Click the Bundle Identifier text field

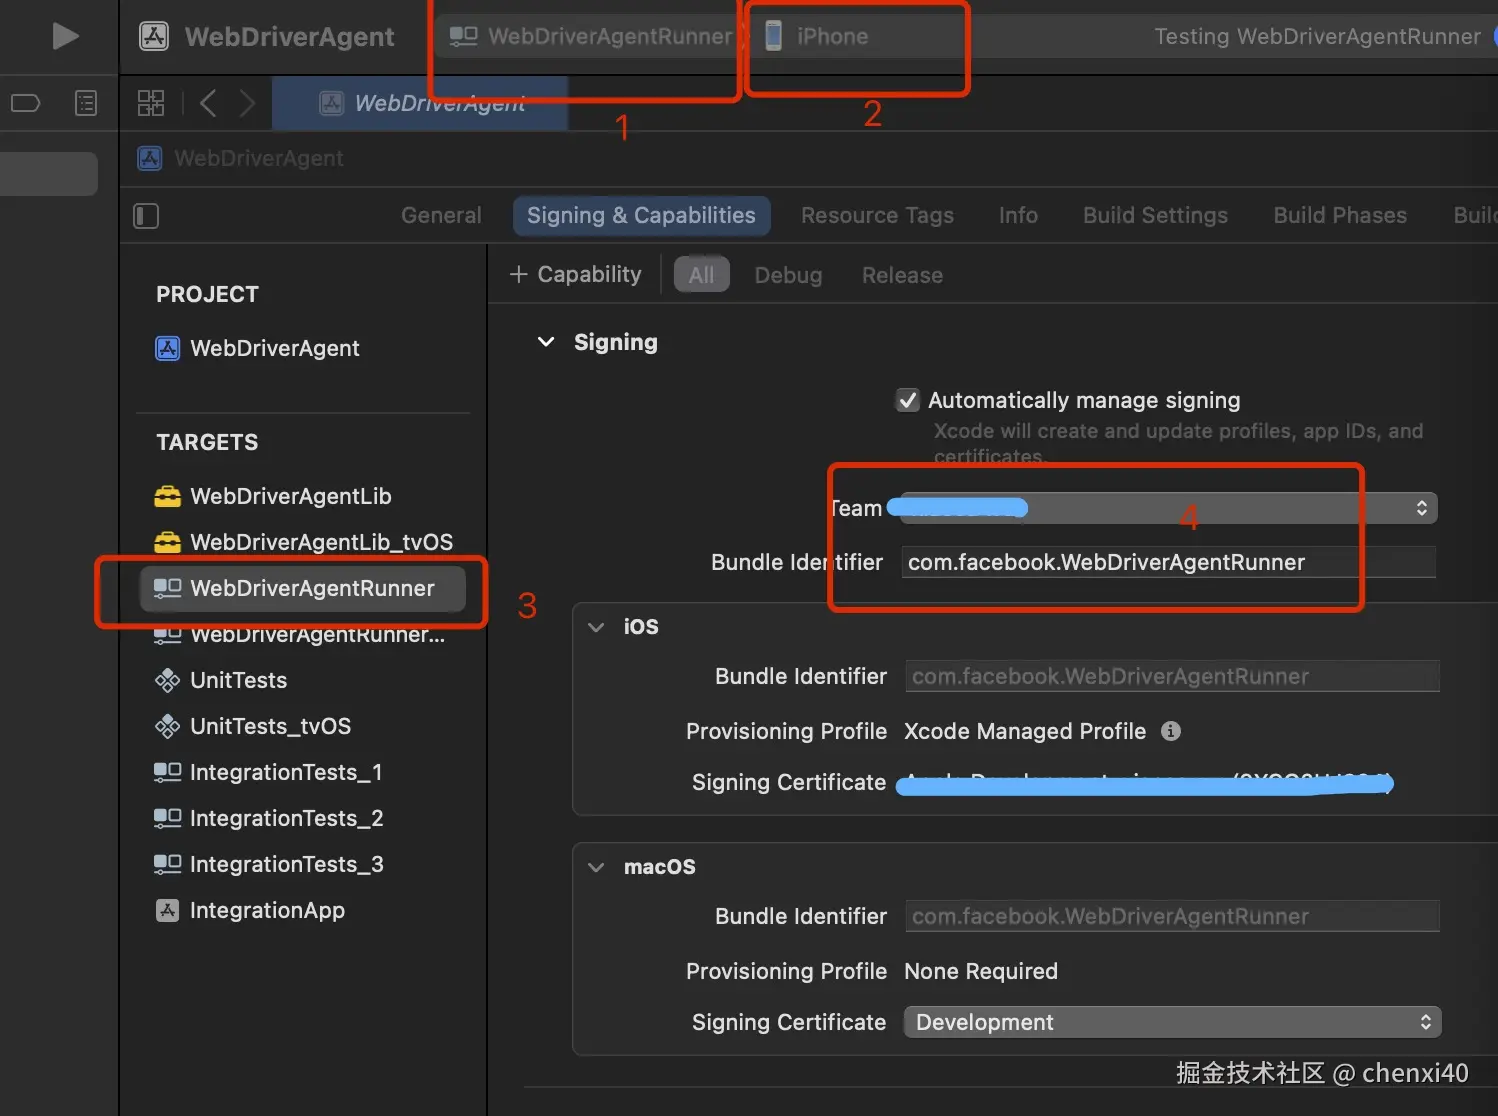[x=1168, y=562]
